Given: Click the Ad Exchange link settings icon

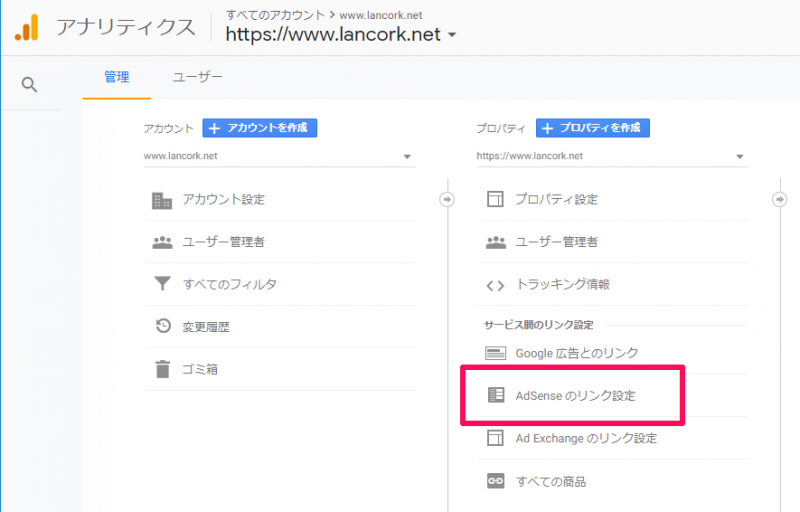Looking at the screenshot, I should click(495, 438).
